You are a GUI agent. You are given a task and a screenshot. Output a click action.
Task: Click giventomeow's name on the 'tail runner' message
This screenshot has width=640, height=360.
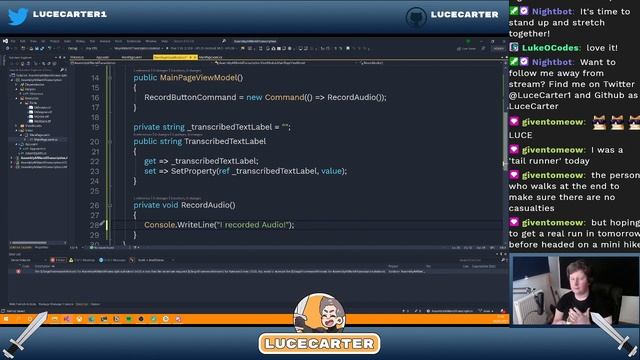click(x=553, y=150)
